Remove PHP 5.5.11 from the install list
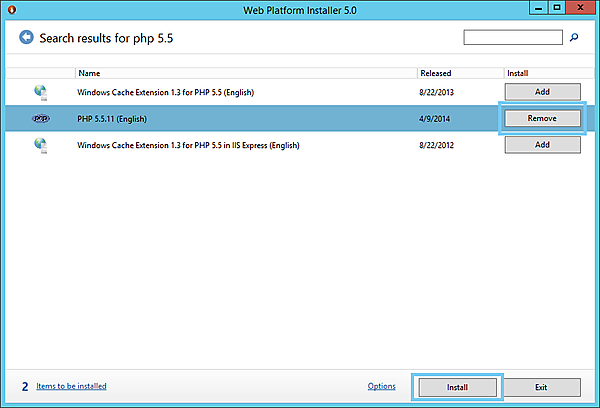Viewport: 600px width, 408px height. point(542,118)
